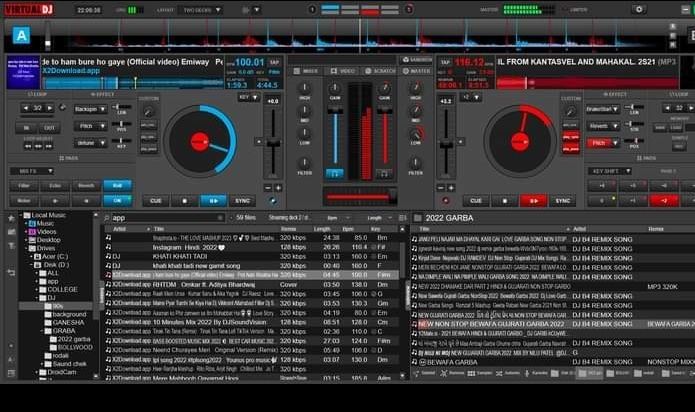Stop the left deck playback
The height and width of the screenshot is (412, 695).
tap(184, 200)
